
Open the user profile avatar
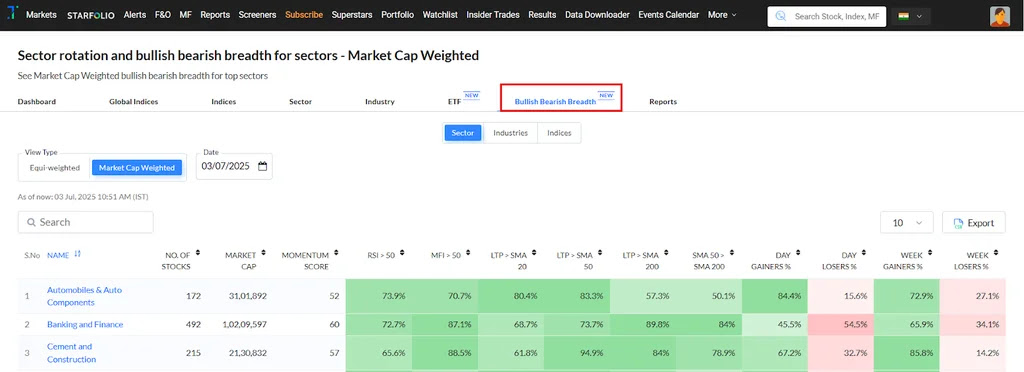click(999, 16)
